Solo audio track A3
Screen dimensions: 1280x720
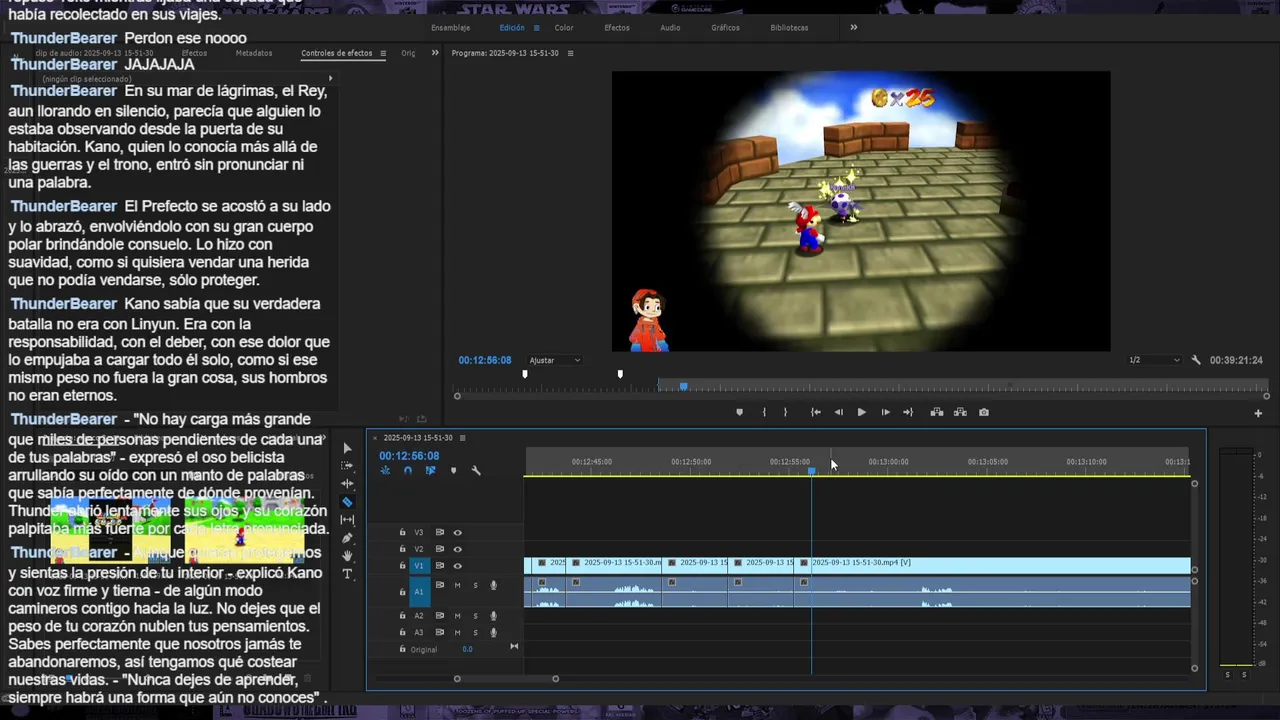(x=475, y=632)
